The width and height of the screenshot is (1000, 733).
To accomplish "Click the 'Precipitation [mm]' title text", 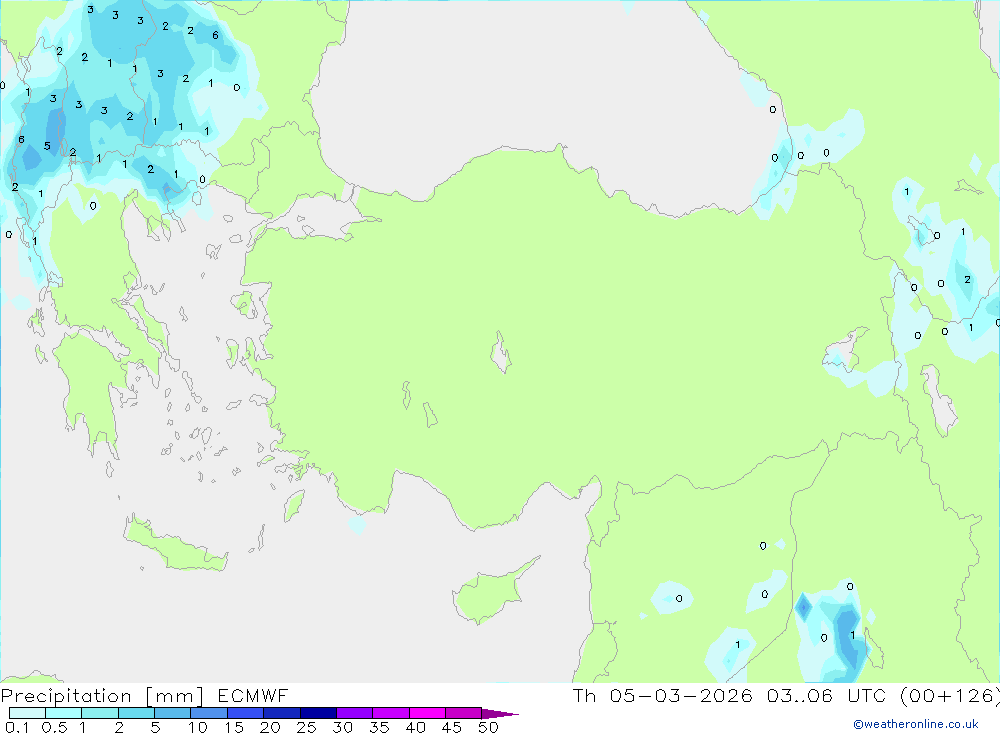I will pos(102,696).
